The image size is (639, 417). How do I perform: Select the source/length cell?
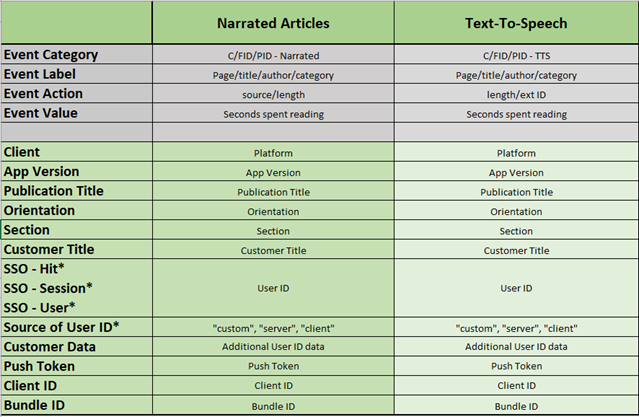point(273,93)
